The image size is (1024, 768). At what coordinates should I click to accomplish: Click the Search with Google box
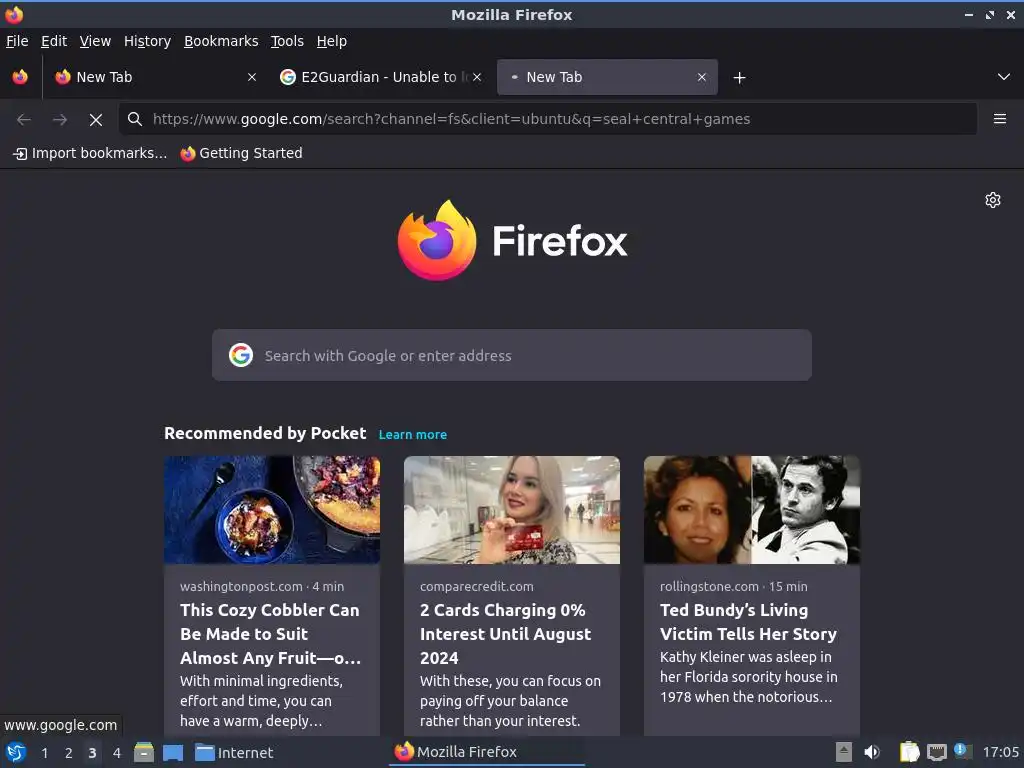pyautogui.click(x=511, y=355)
